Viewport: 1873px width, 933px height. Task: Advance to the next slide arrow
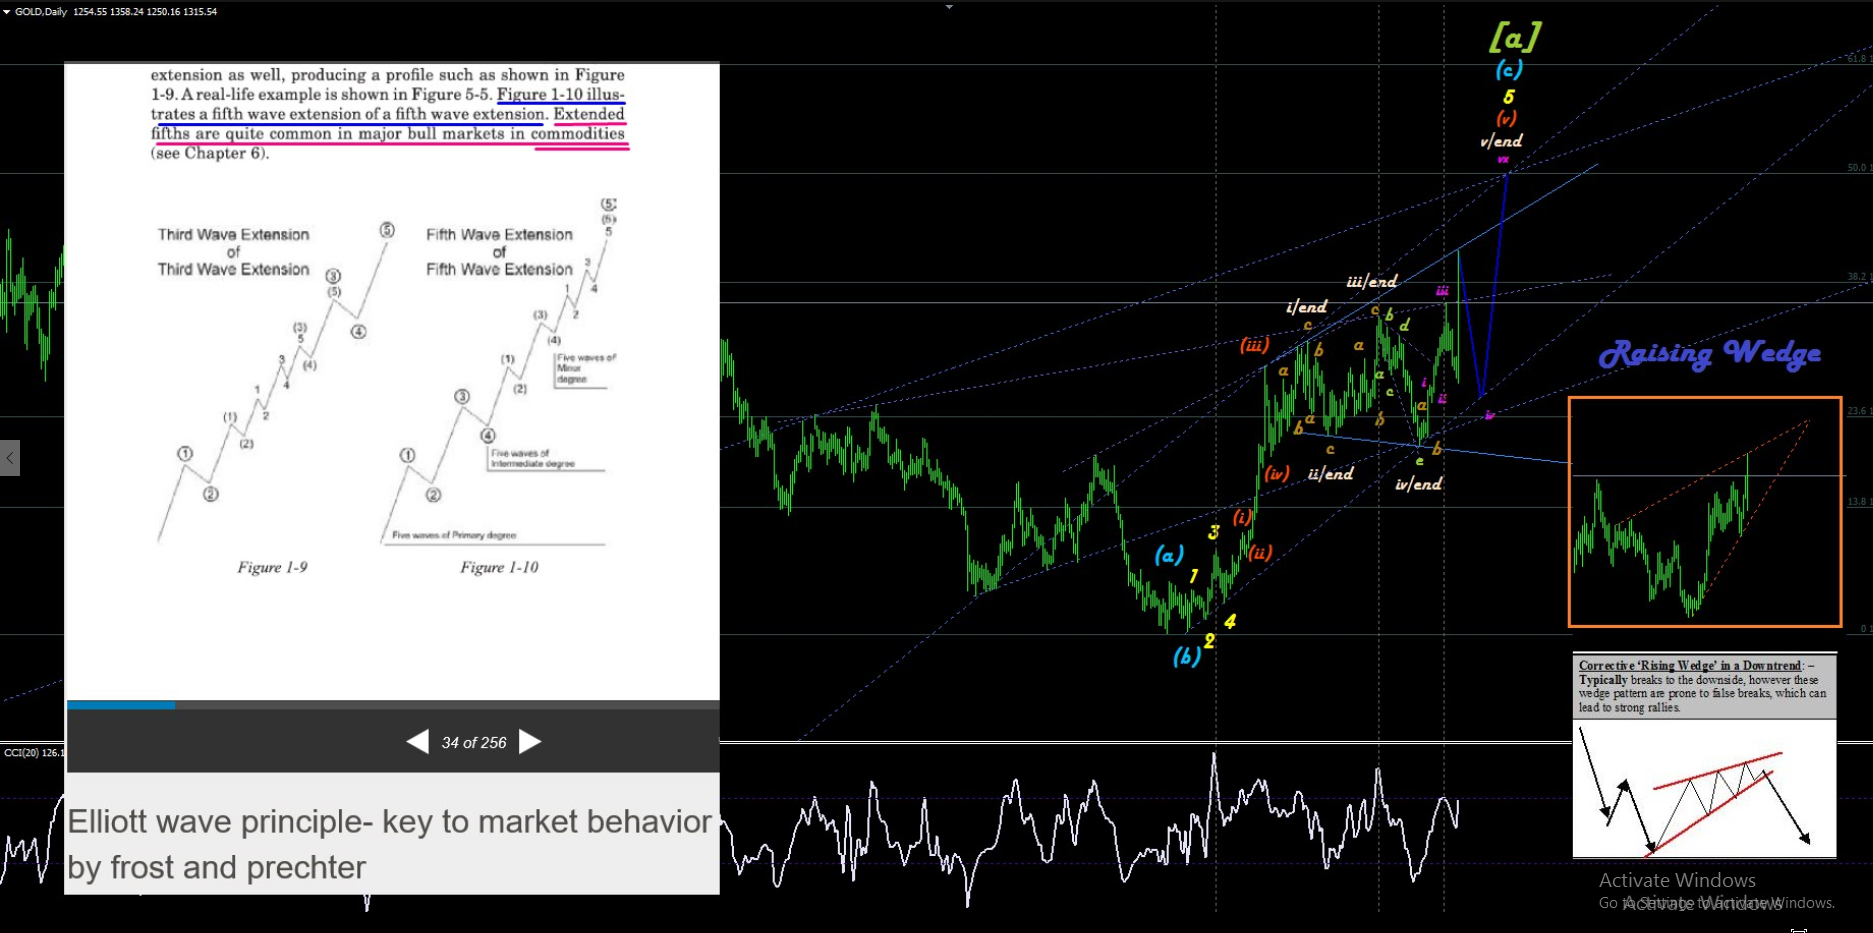tap(531, 742)
